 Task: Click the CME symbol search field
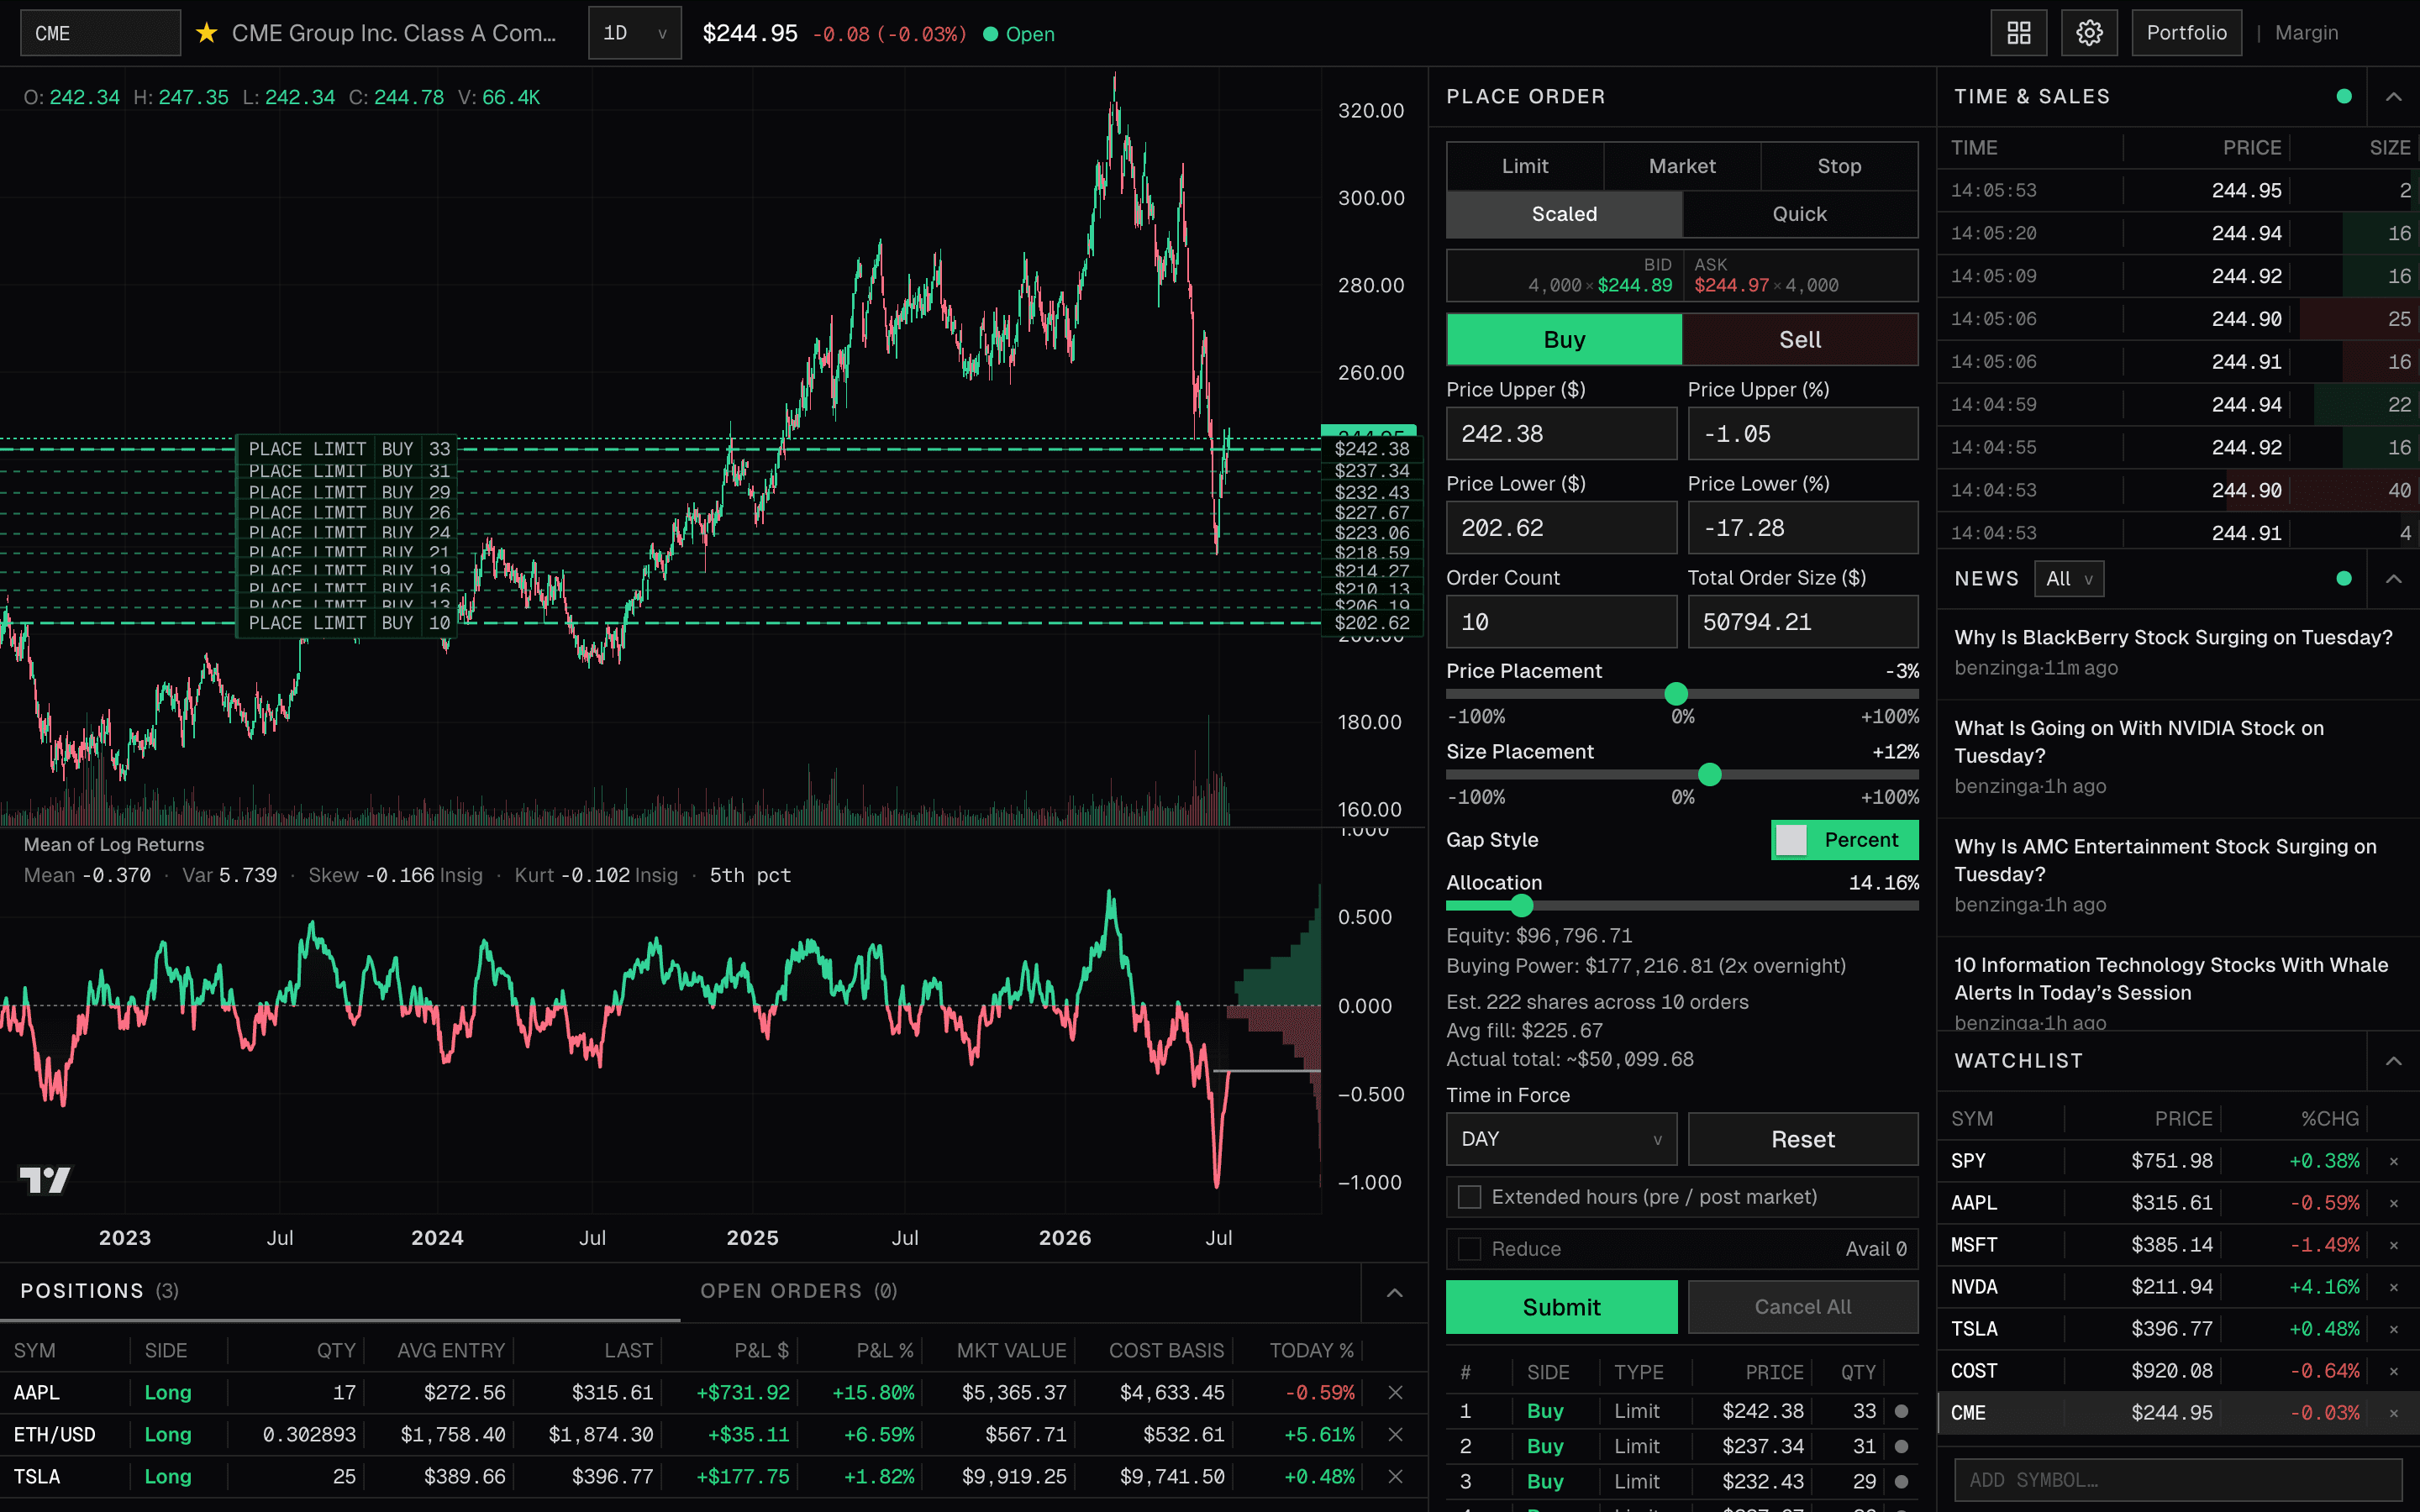[100, 33]
